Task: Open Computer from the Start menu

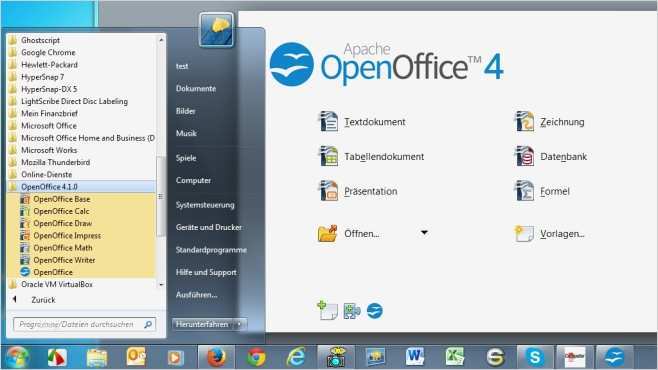Action: 193,180
